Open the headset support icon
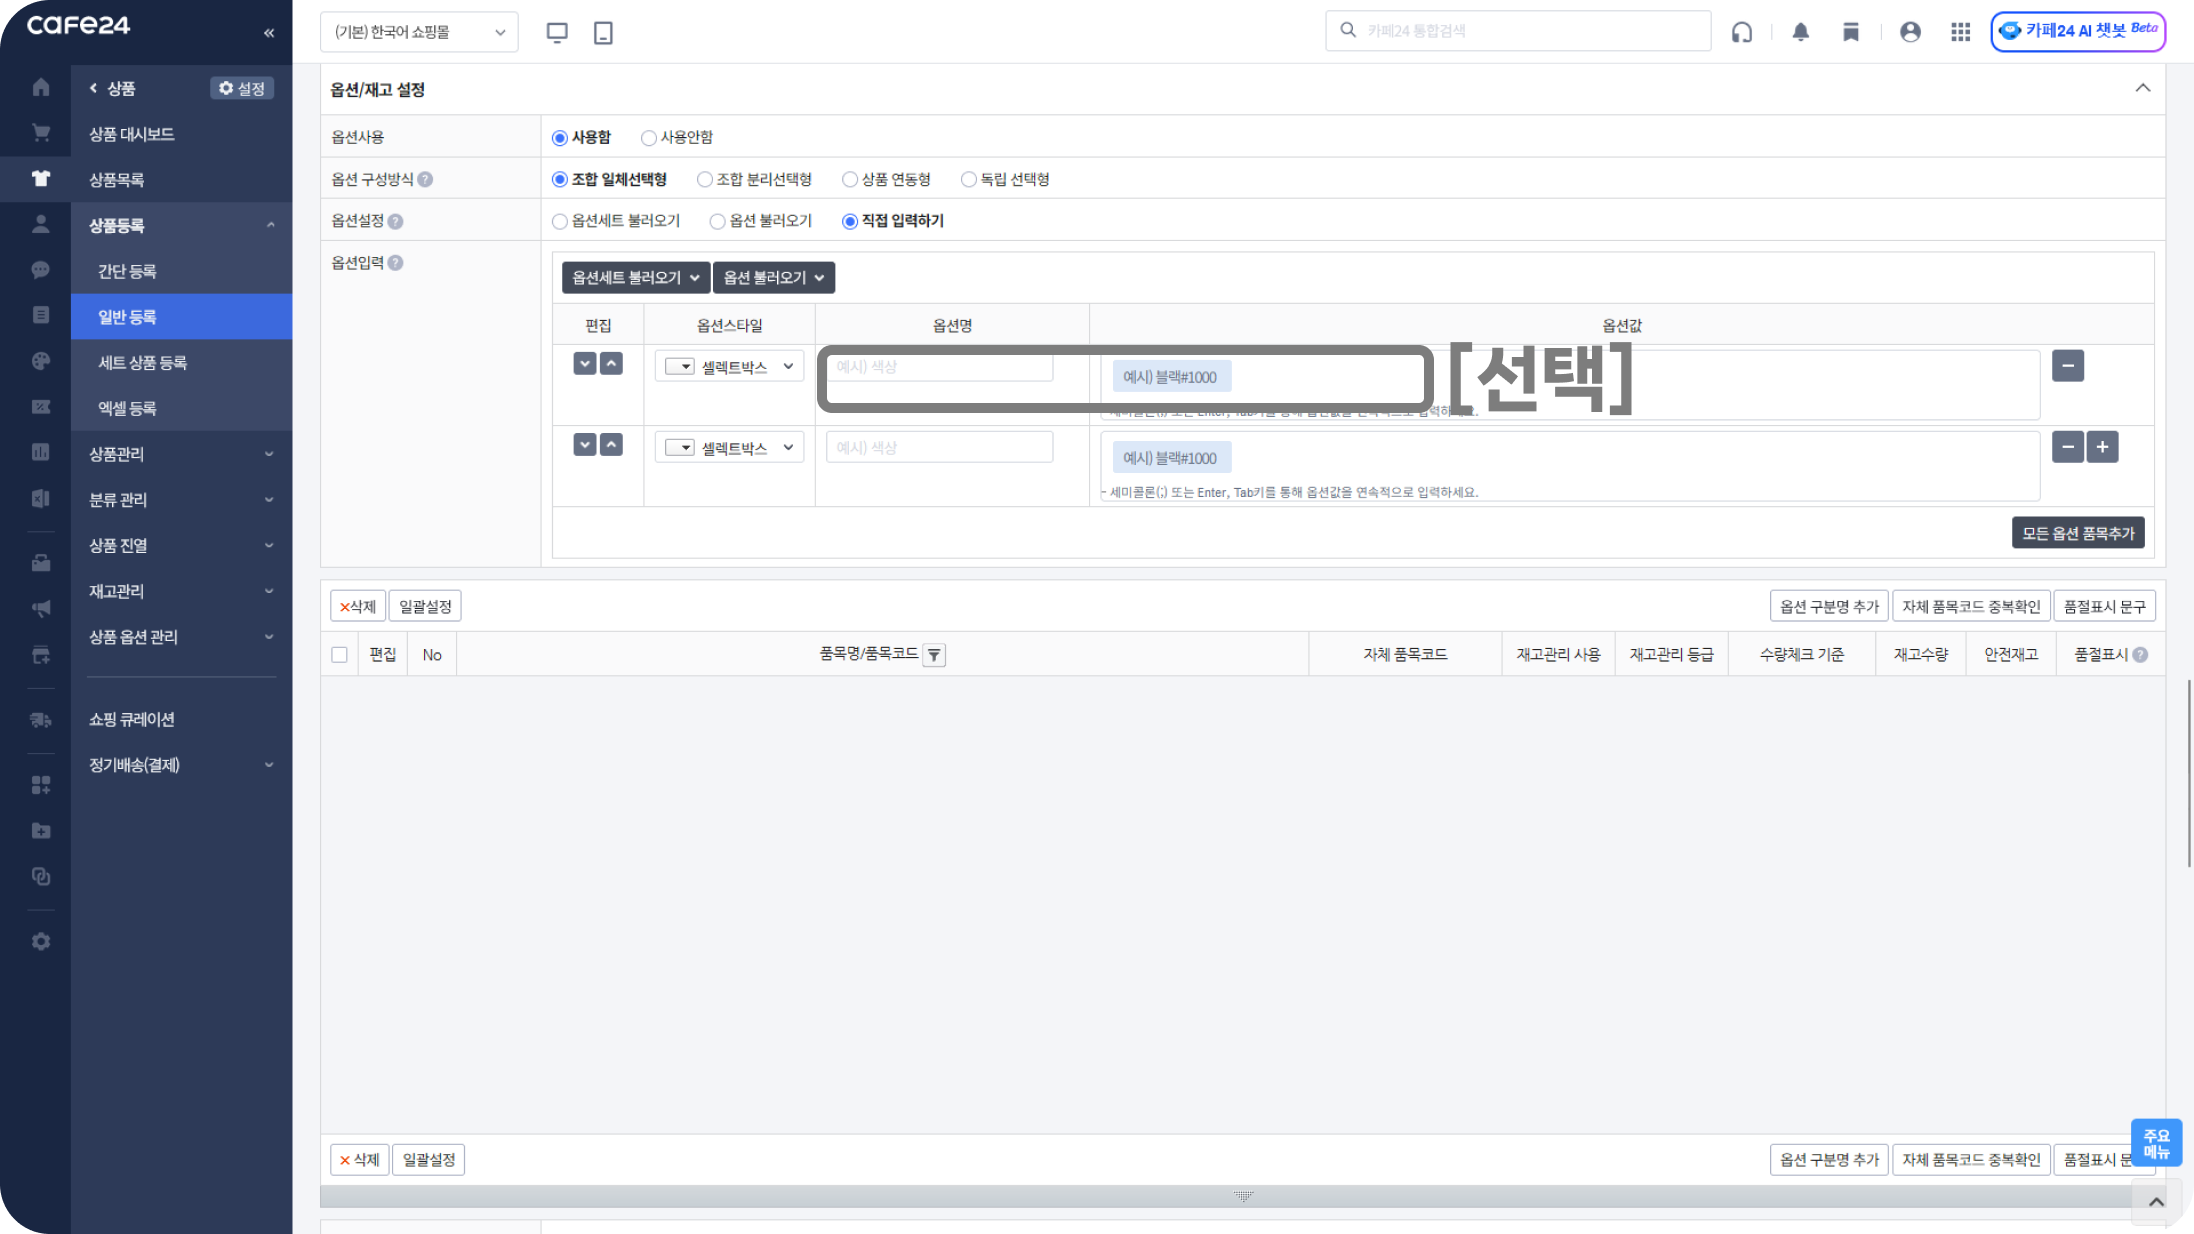The image size is (2194, 1234). (x=1742, y=32)
